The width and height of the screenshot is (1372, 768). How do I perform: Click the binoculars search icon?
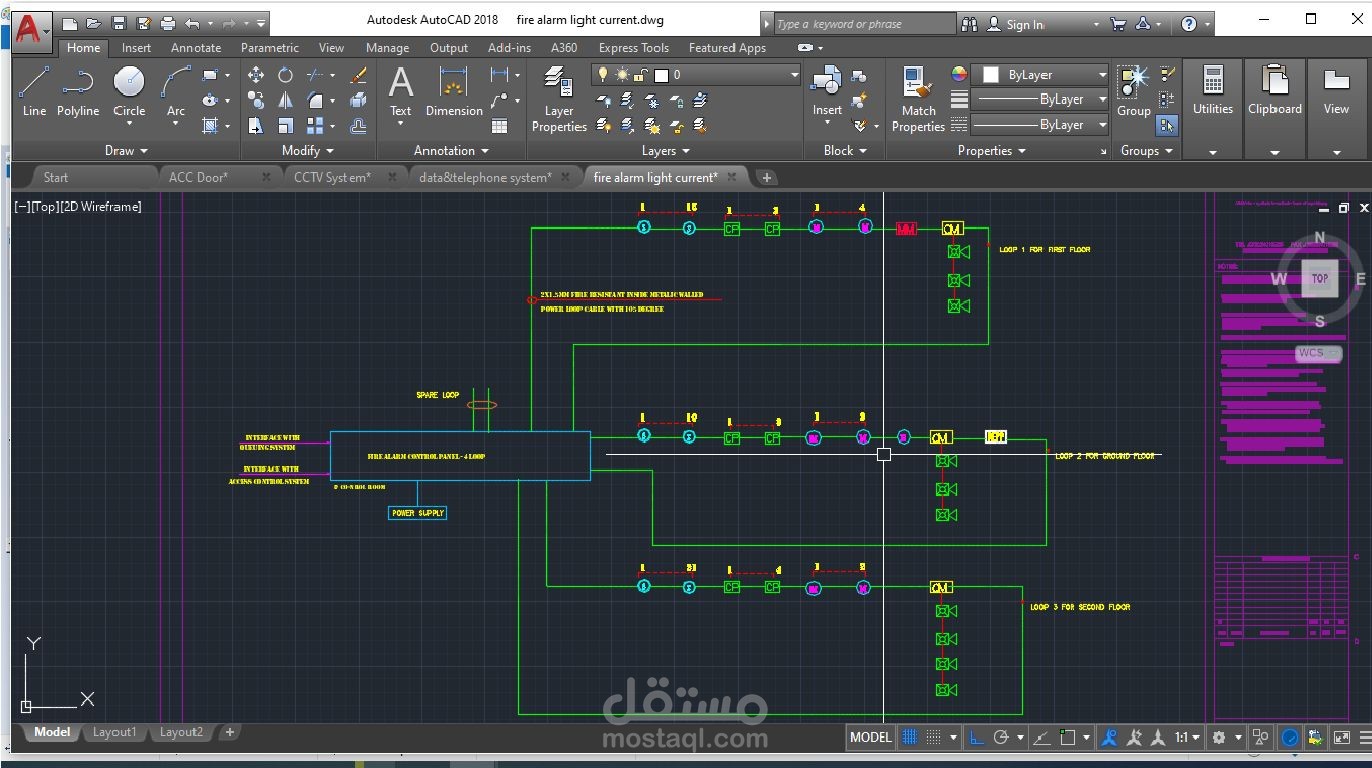969,24
